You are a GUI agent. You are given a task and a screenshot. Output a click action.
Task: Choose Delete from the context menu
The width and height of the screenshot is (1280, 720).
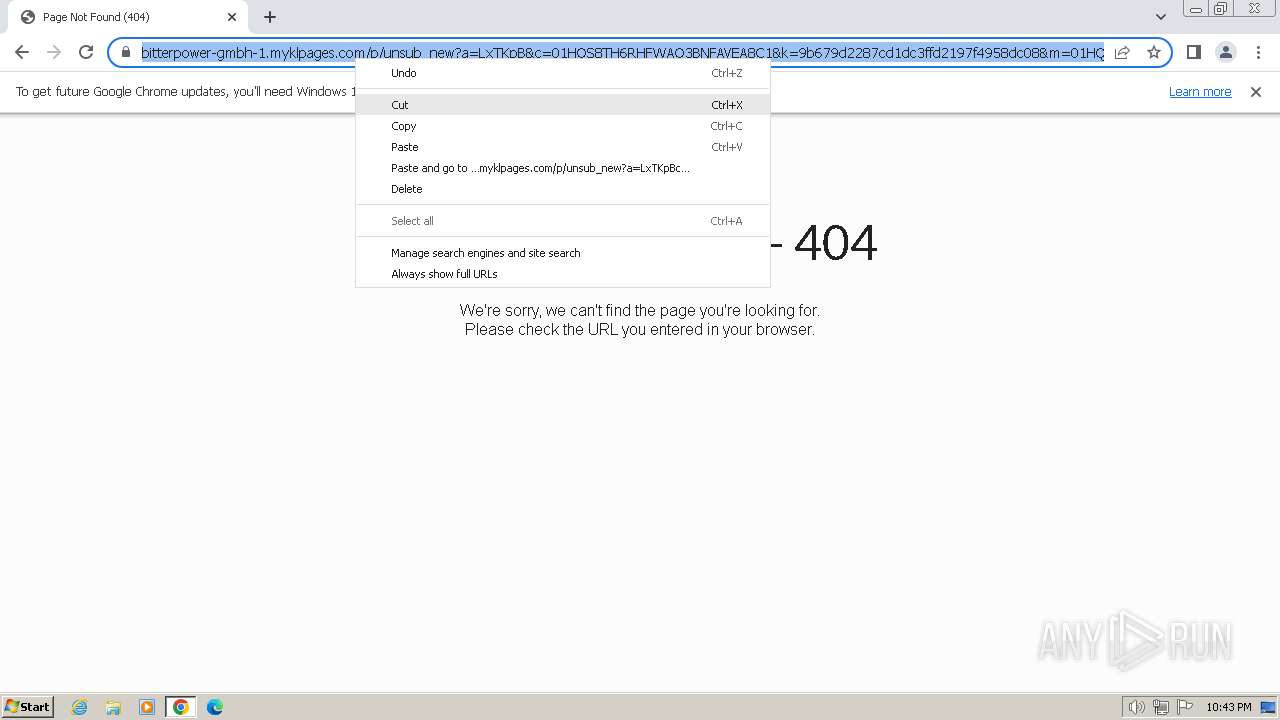point(563,189)
